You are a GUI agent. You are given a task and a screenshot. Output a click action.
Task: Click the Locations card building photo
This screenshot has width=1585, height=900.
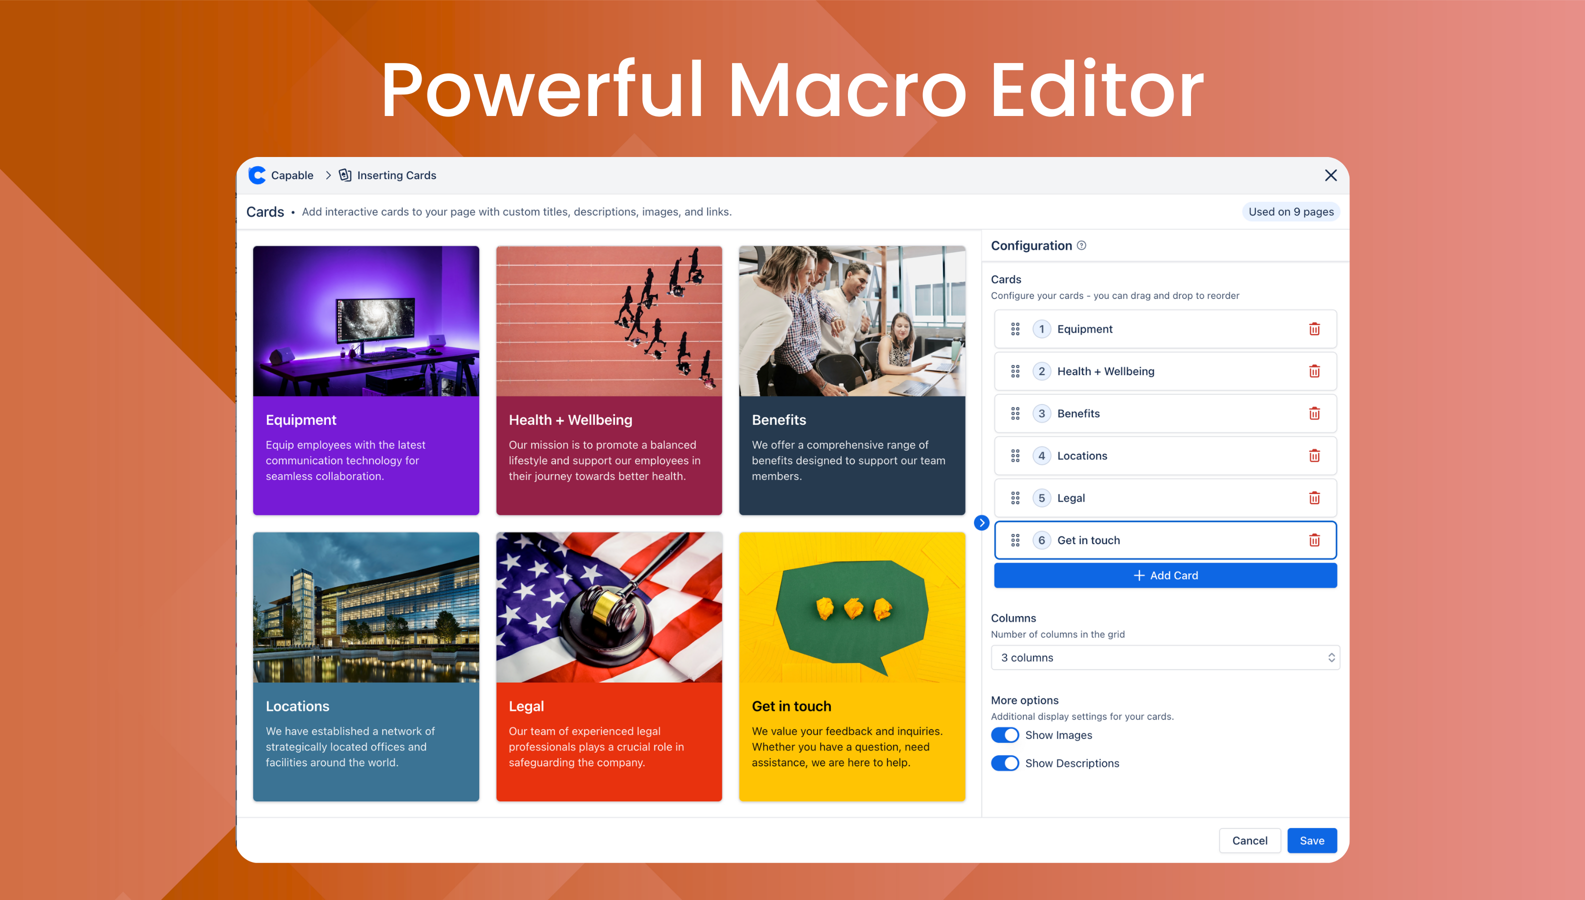(x=366, y=607)
